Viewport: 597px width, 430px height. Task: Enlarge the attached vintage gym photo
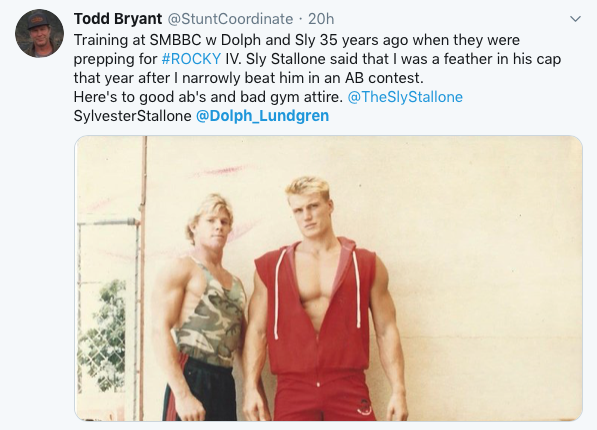pos(329,278)
